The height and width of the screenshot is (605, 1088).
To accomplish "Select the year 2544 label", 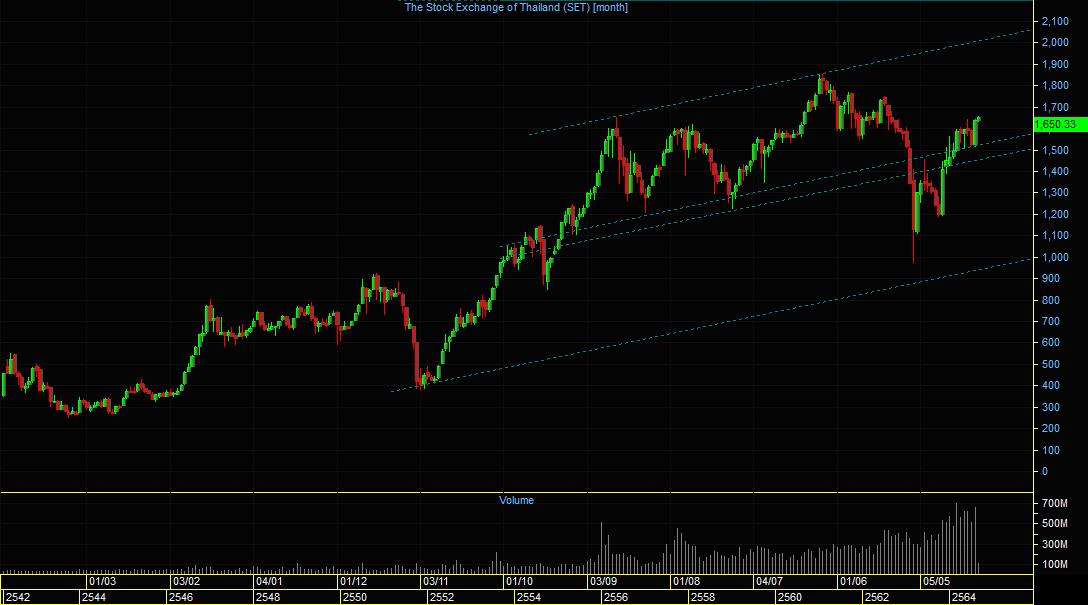I will (94, 597).
